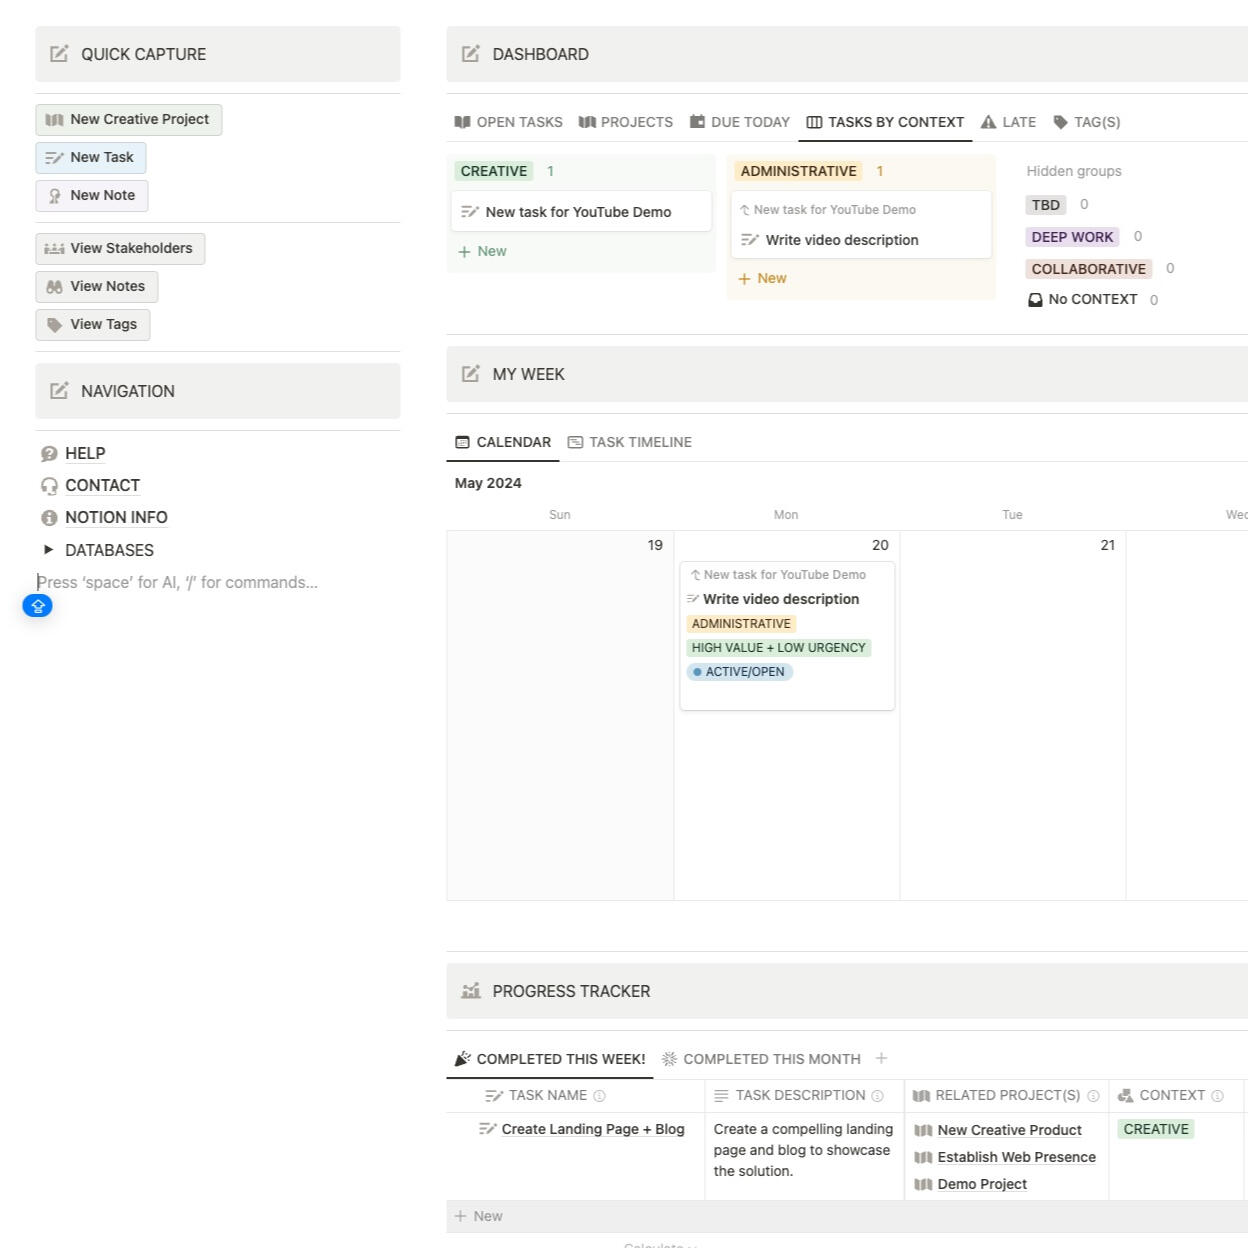Click the chart icon beside PROGRESS TRACKER
Image resolution: width=1248 pixels, height=1248 pixels.
tap(470, 991)
